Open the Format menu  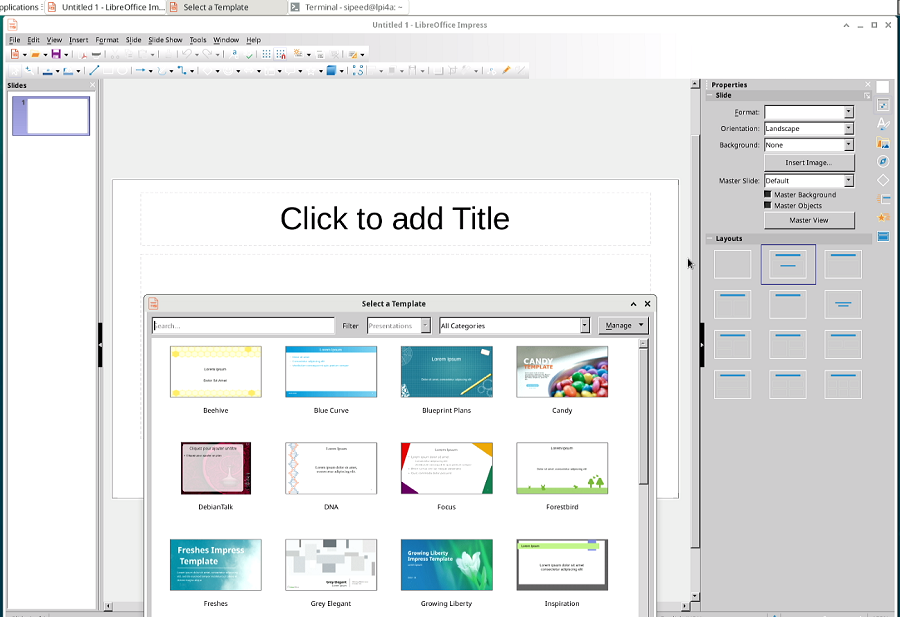tap(107, 40)
